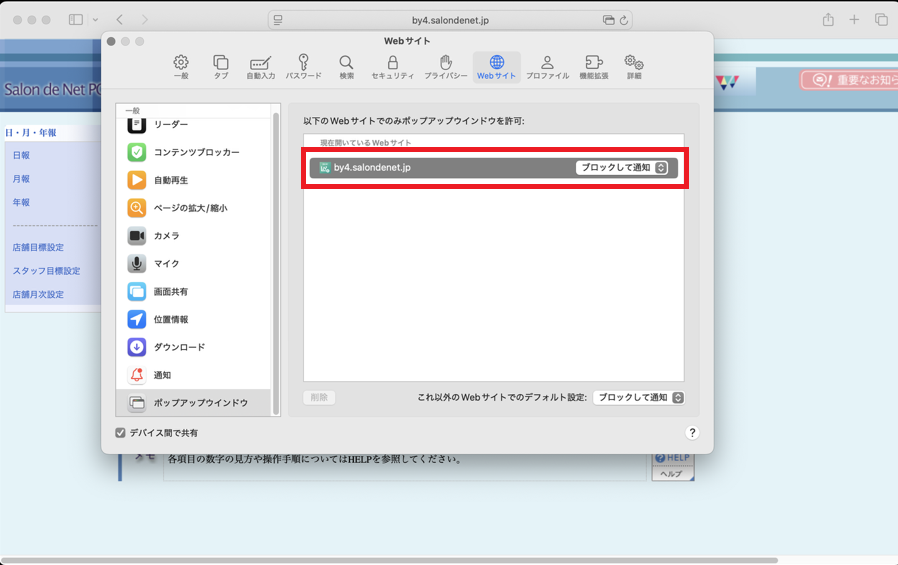Open the Extensions (機能拡張) preferences icon
This screenshot has height=565, width=898.
pyautogui.click(x=593, y=67)
